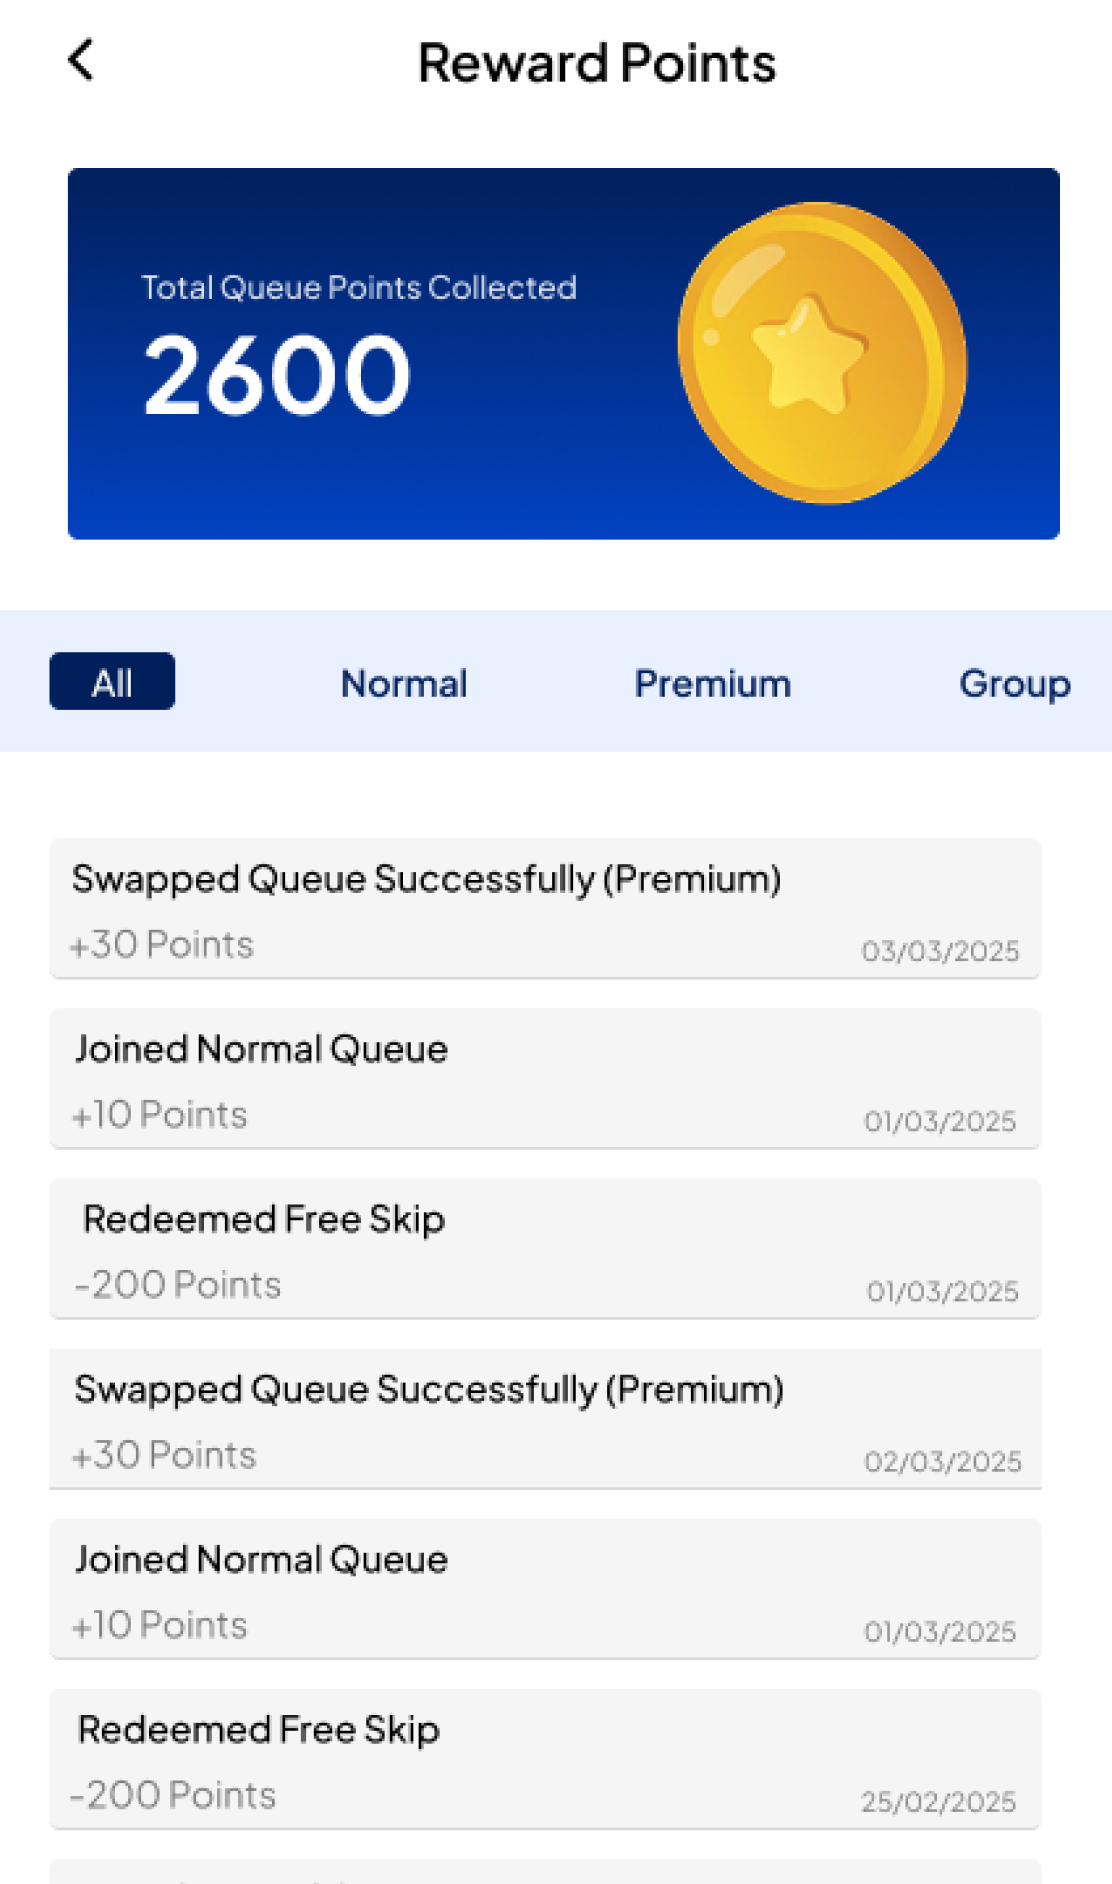Click the gold coin icon

pos(822,352)
